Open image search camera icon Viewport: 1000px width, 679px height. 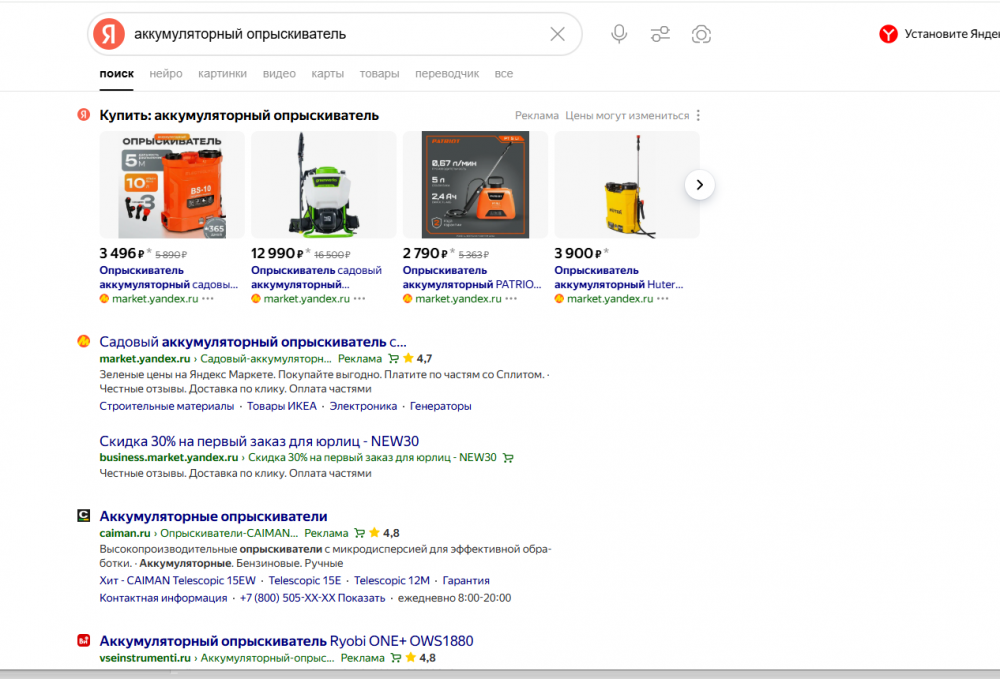point(701,34)
